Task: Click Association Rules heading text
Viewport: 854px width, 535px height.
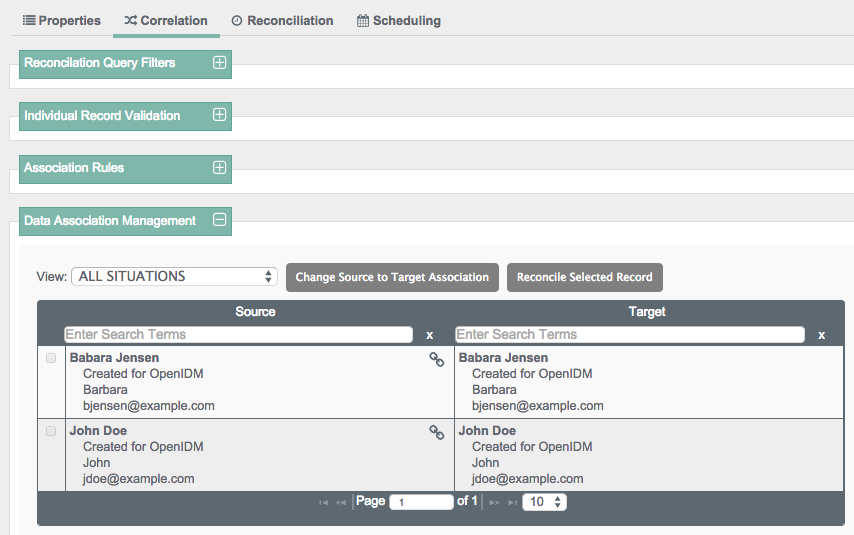Action: pyautogui.click(x=74, y=168)
